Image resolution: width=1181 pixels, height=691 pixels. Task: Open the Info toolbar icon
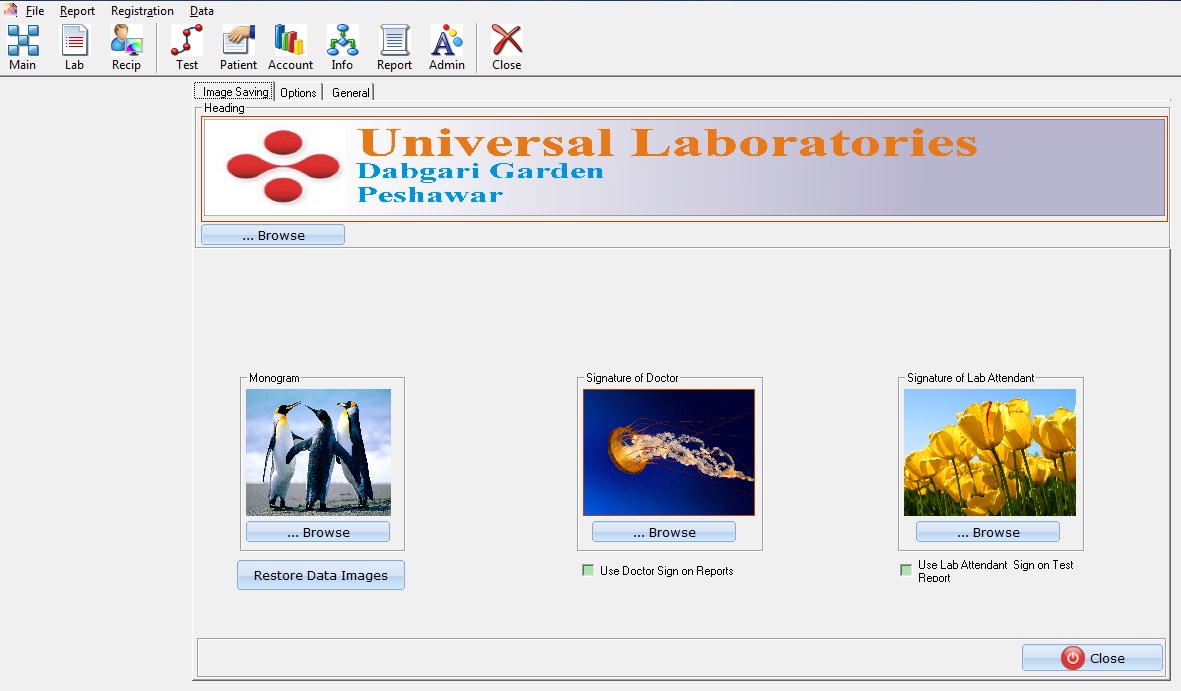[x=342, y=47]
